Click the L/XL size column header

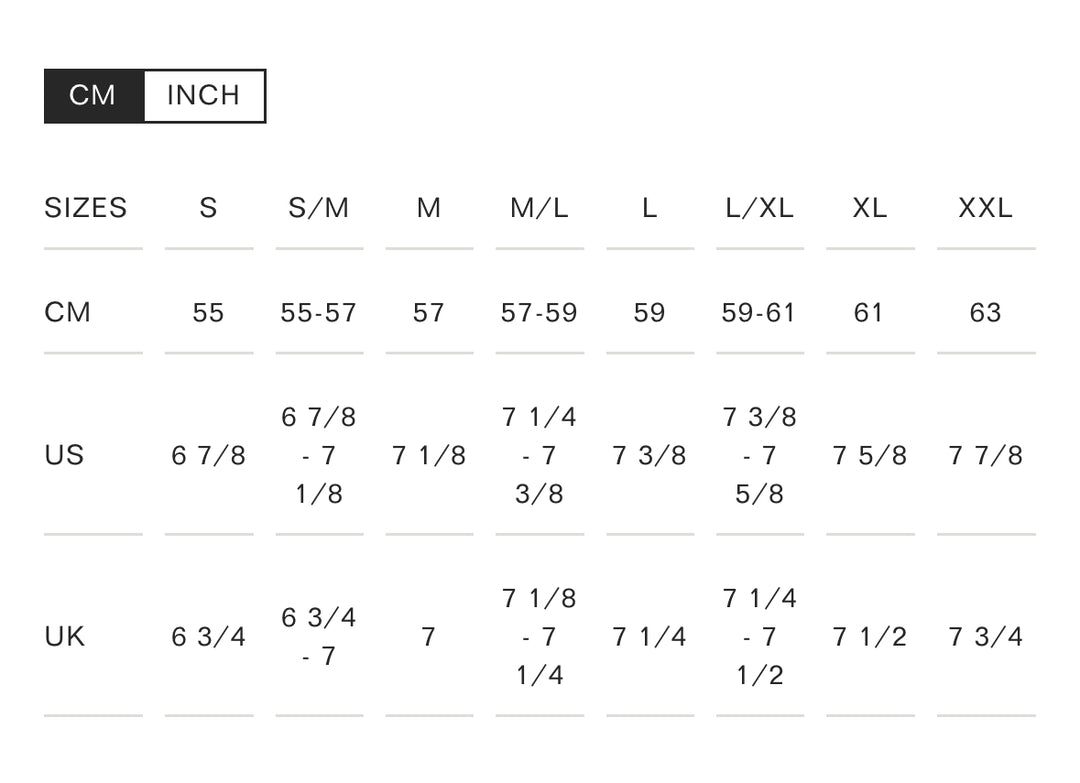pyautogui.click(x=760, y=208)
